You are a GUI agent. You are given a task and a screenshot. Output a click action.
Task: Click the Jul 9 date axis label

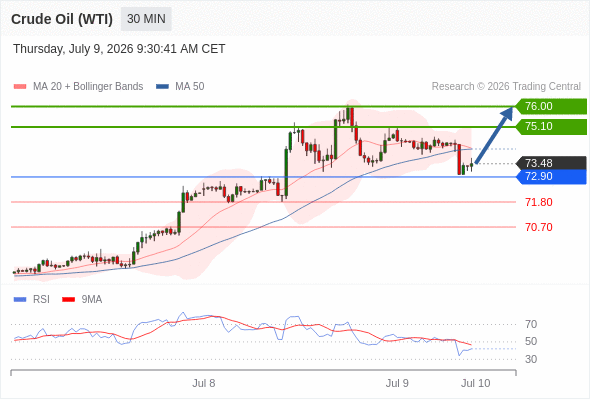397,383
